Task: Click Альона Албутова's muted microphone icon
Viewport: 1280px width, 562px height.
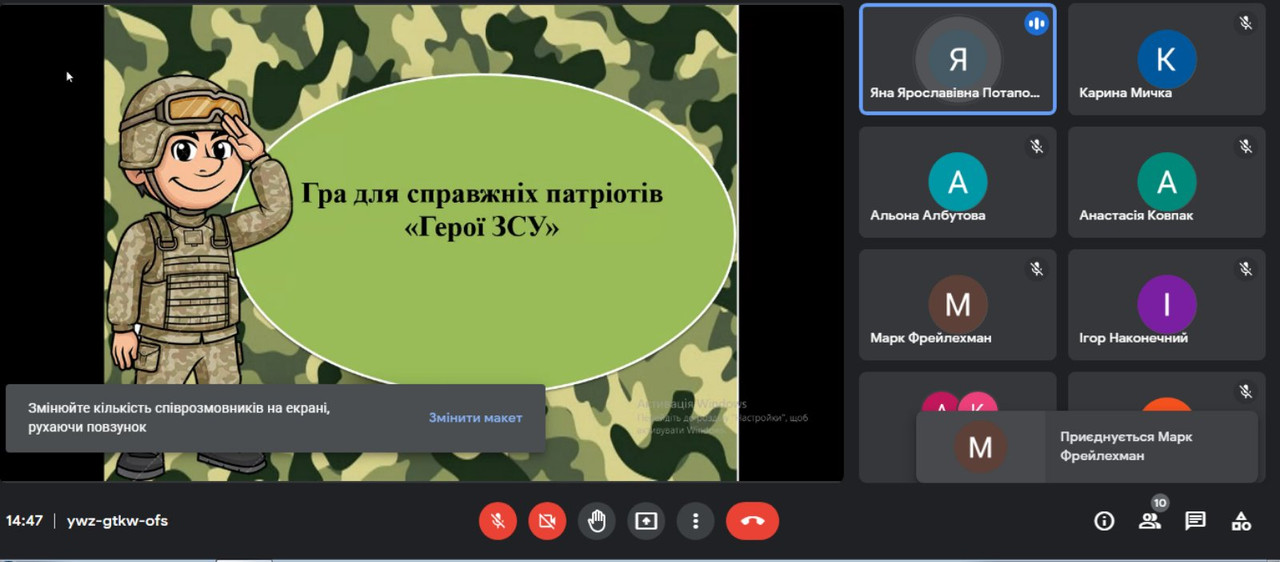Action: pos(1037,146)
